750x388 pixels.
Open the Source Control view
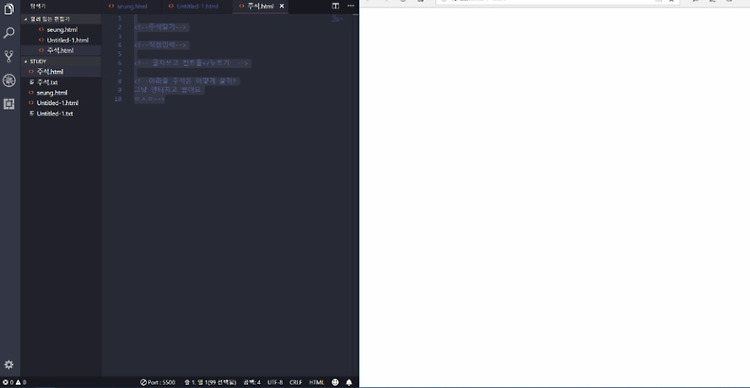[9, 56]
